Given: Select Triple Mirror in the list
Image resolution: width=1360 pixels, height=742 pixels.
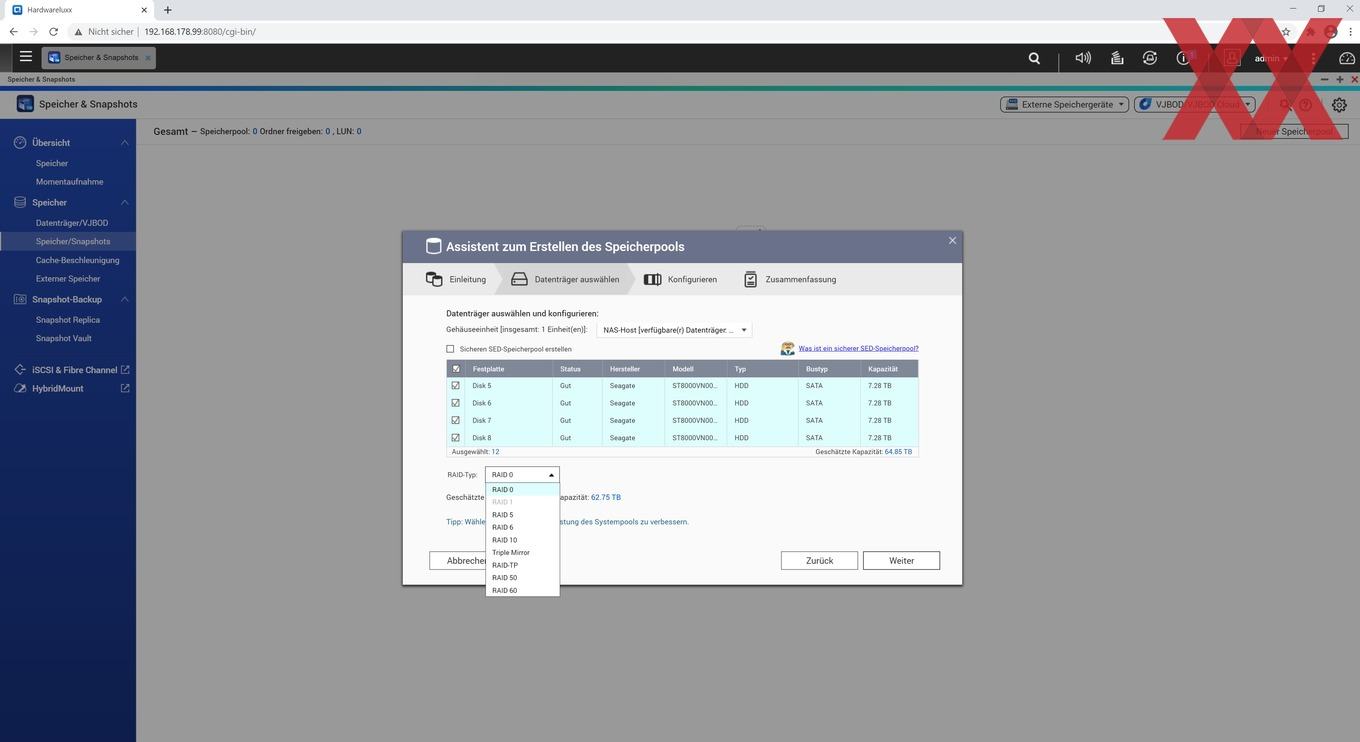Looking at the screenshot, I should pos(522,552).
